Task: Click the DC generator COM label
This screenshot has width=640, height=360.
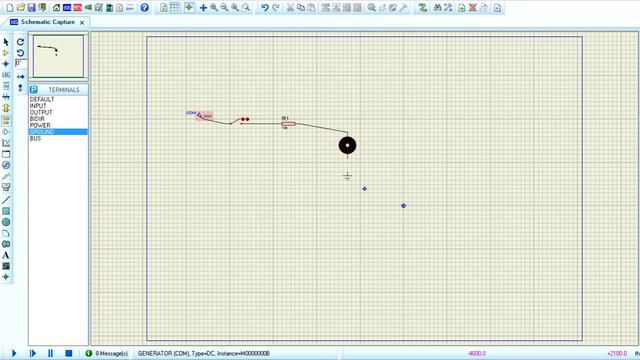Action: (x=191, y=113)
